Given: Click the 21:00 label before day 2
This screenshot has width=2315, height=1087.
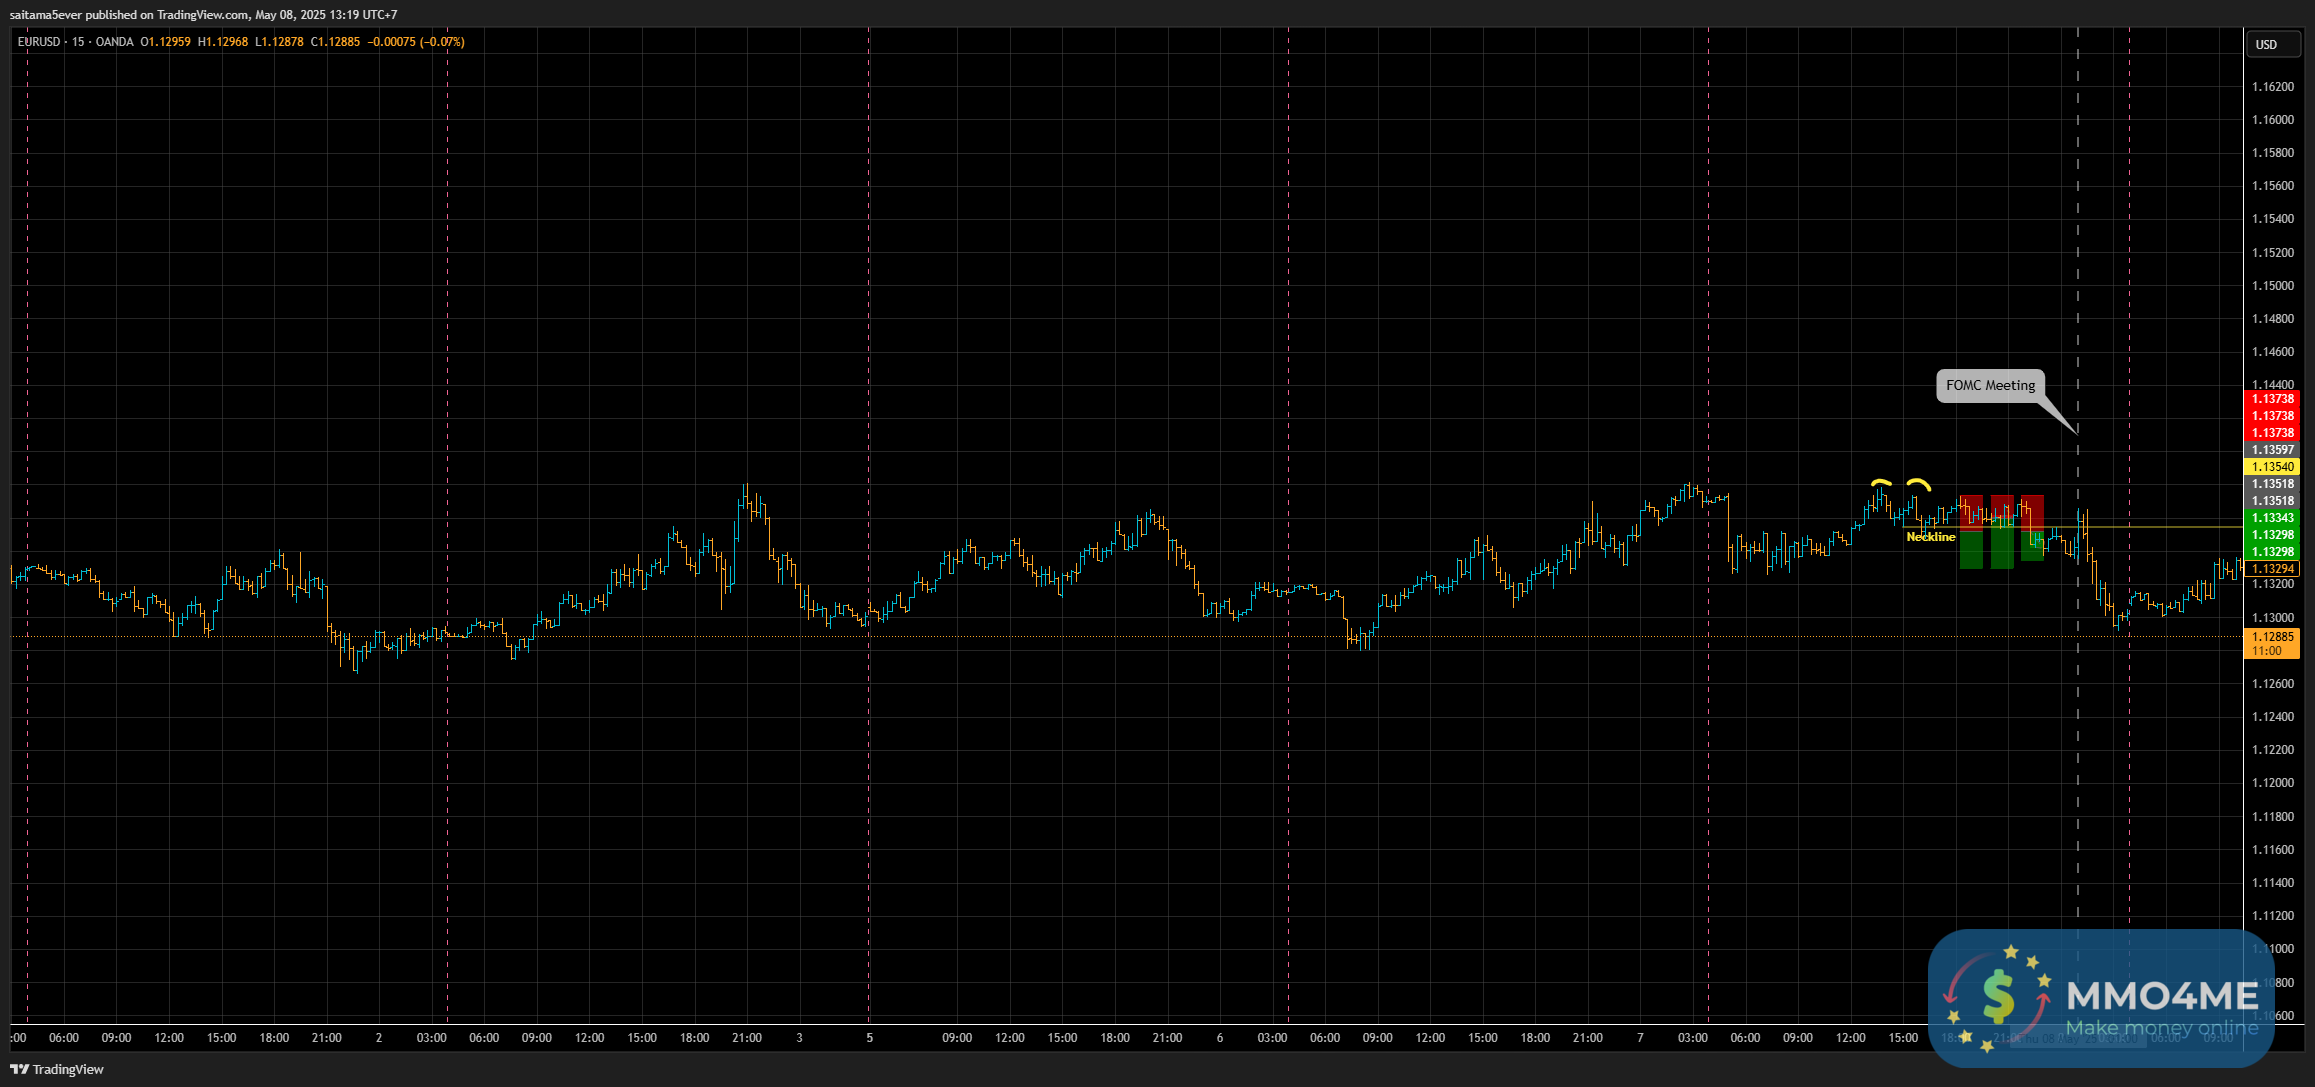Looking at the screenshot, I should 327,1038.
